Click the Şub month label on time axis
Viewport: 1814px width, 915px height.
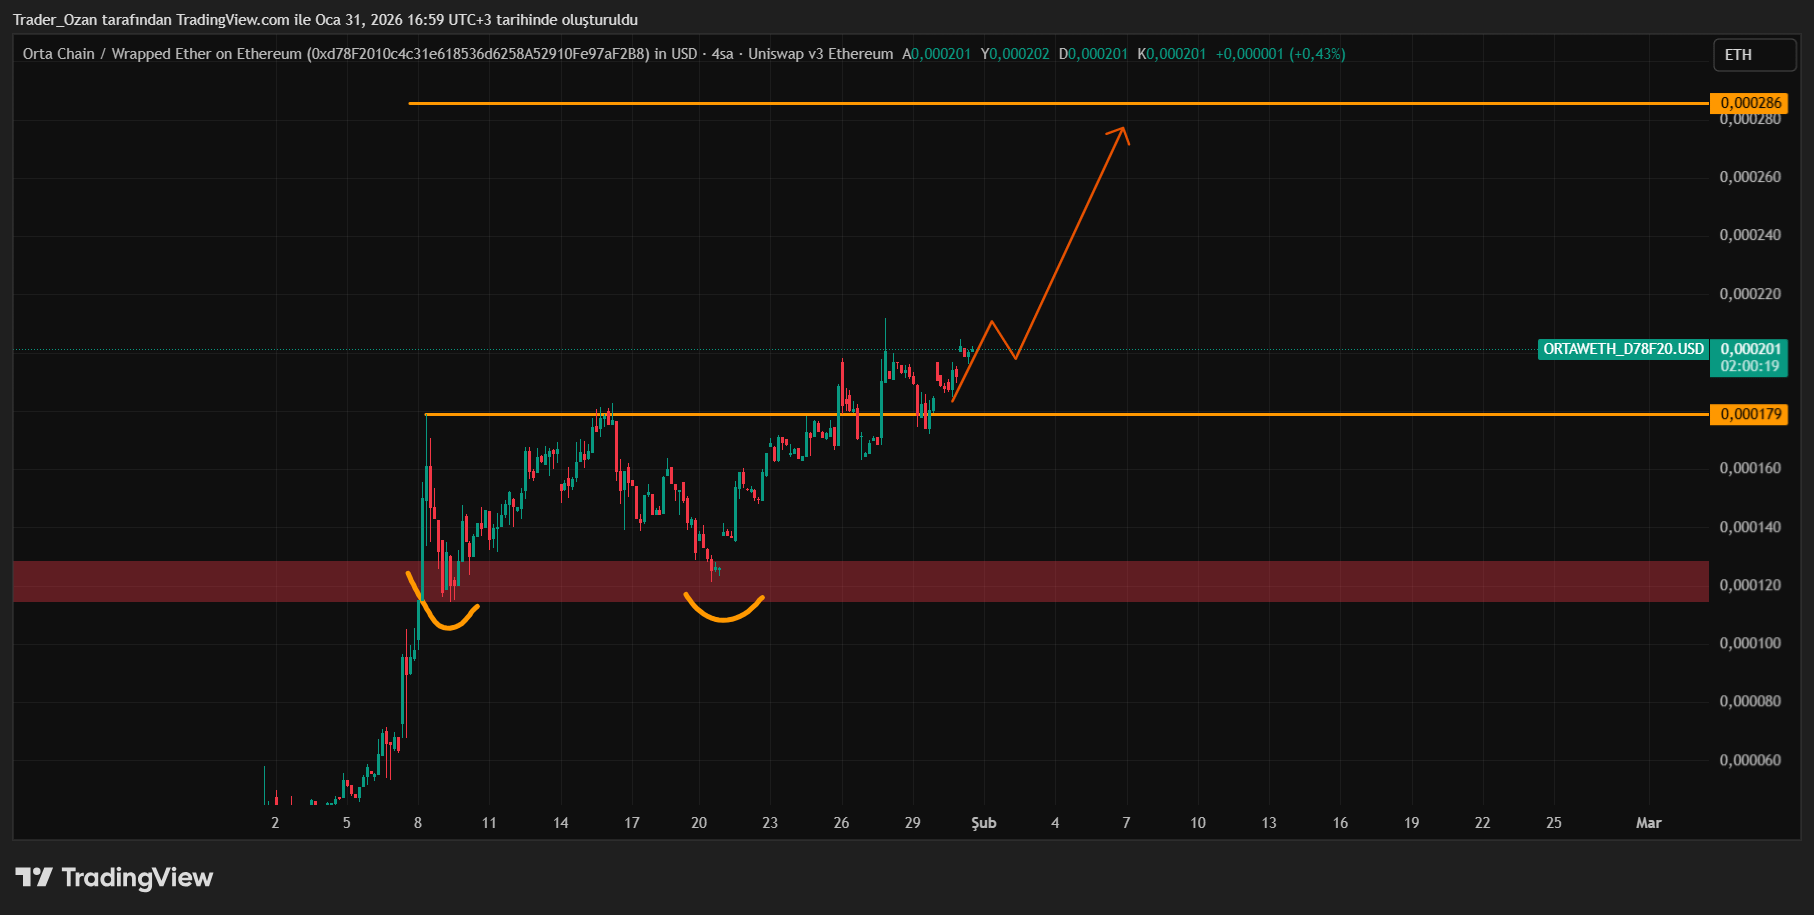coord(984,823)
